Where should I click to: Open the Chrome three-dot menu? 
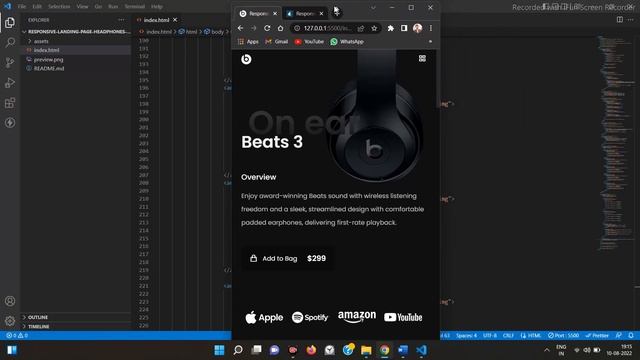coord(431,28)
